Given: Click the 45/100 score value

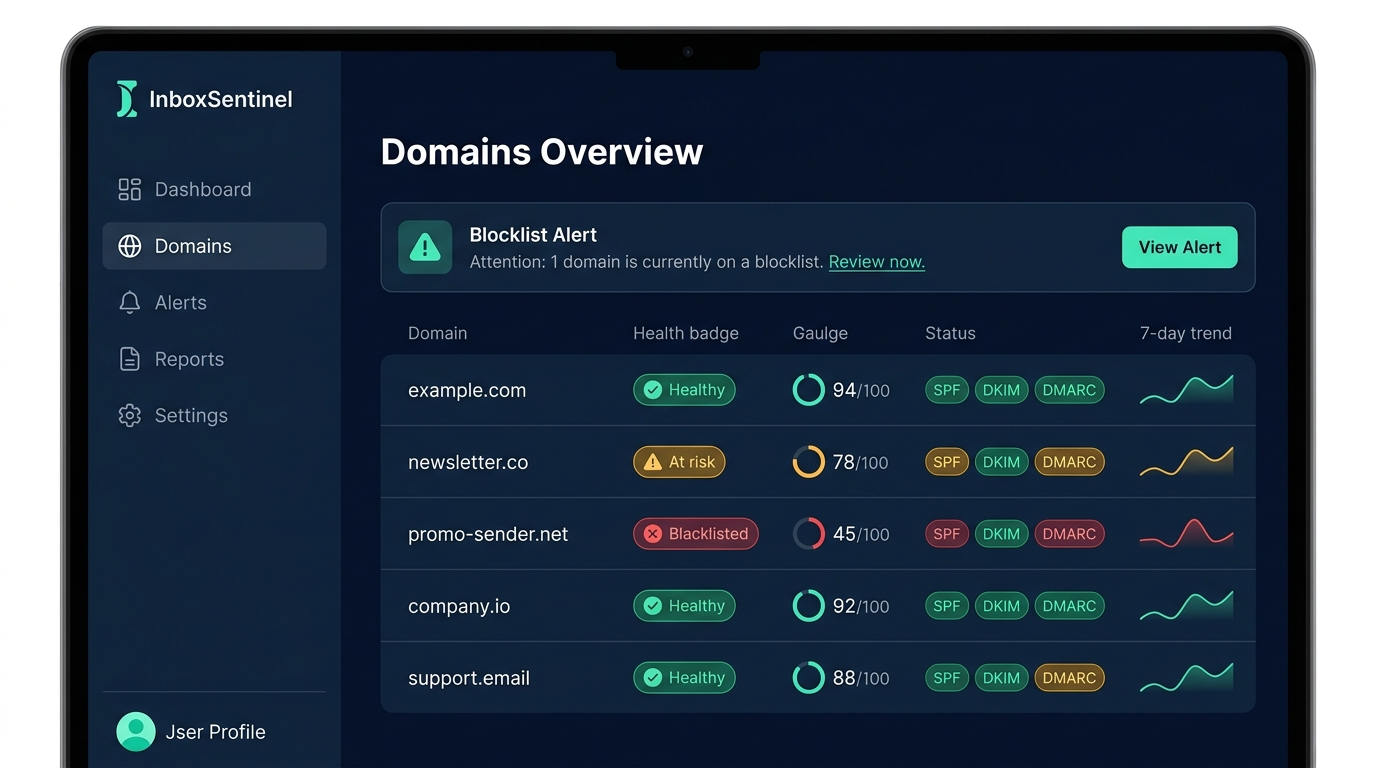Looking at the screenshot, I should 861,534.
